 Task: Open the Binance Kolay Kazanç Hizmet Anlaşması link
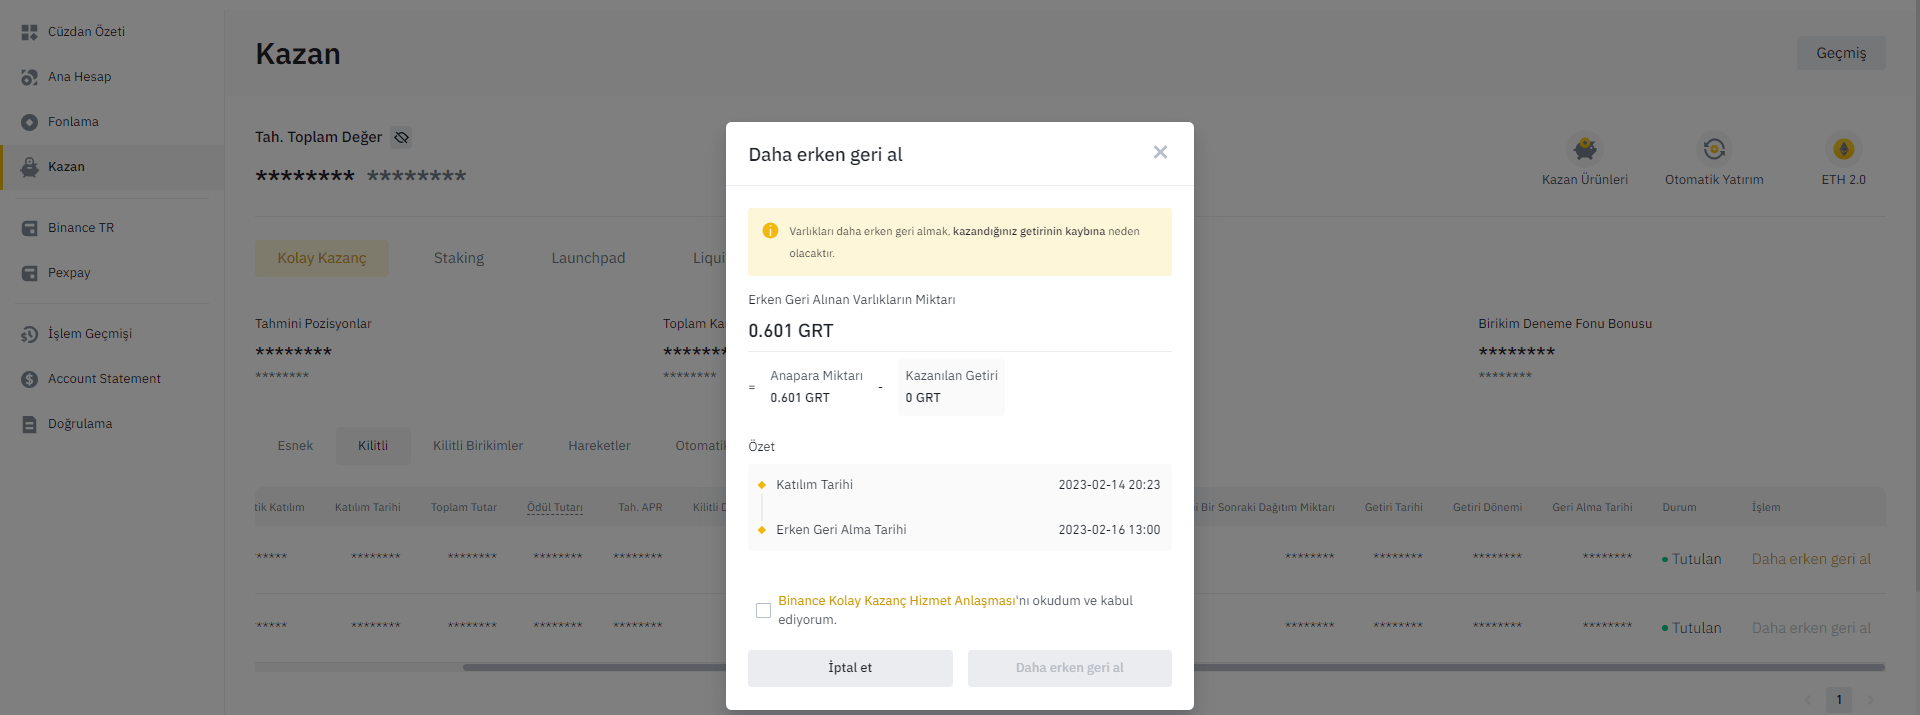click(896, 601)
